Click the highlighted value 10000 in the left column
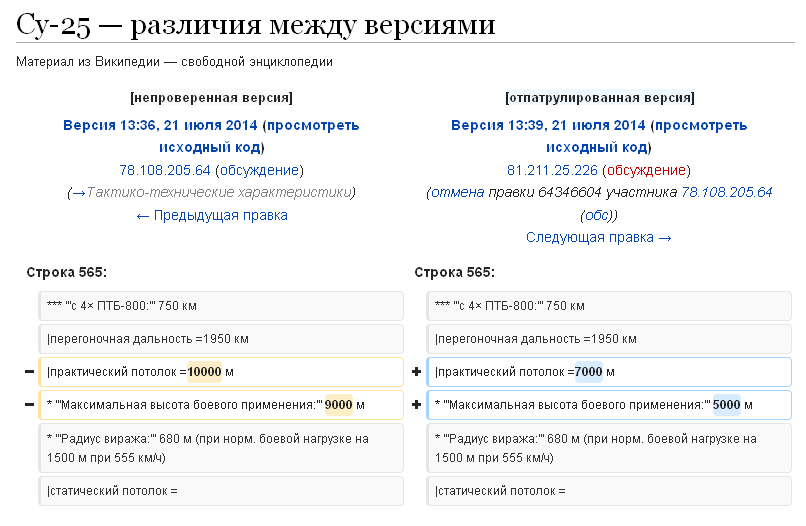 [x=204, y=372]
